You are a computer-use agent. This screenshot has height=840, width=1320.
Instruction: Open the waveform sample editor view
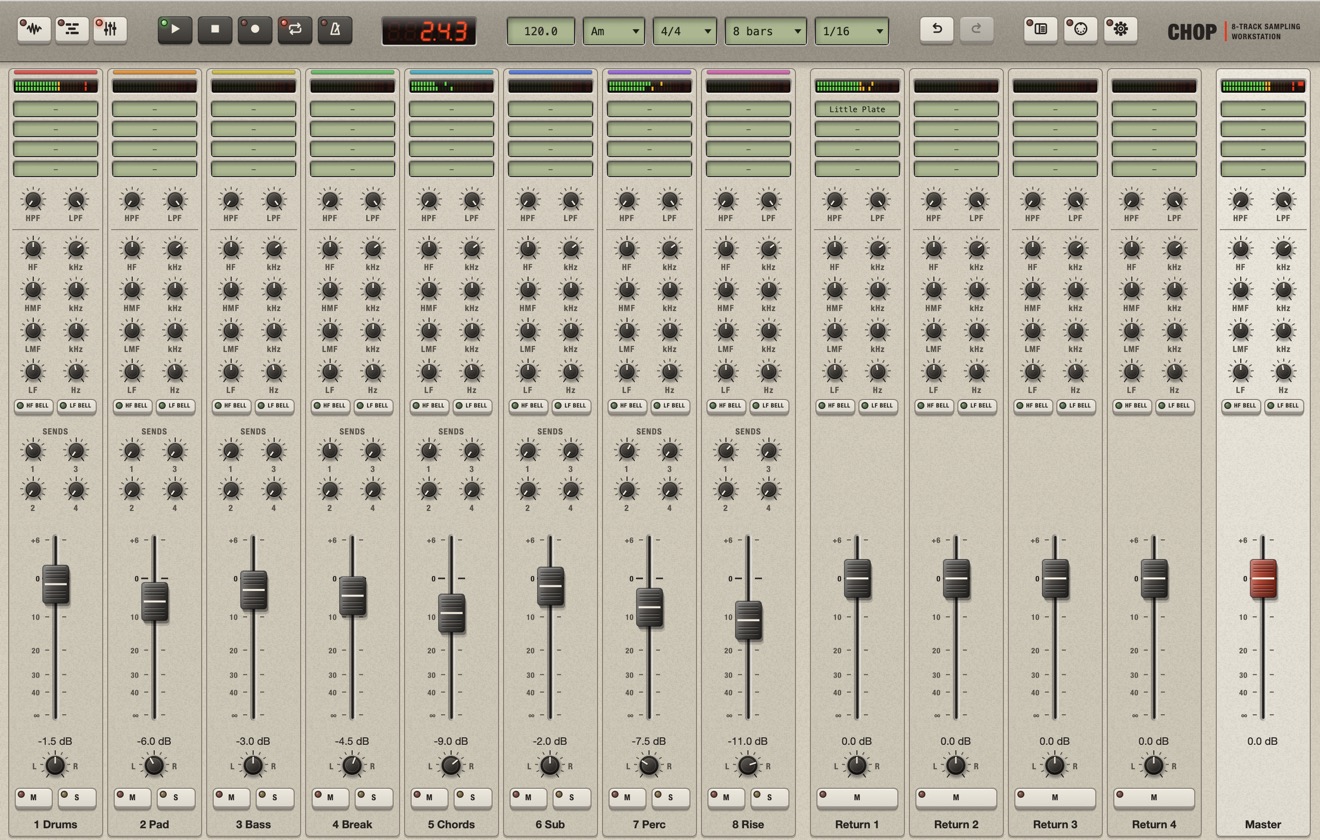[x=34, y=29]
